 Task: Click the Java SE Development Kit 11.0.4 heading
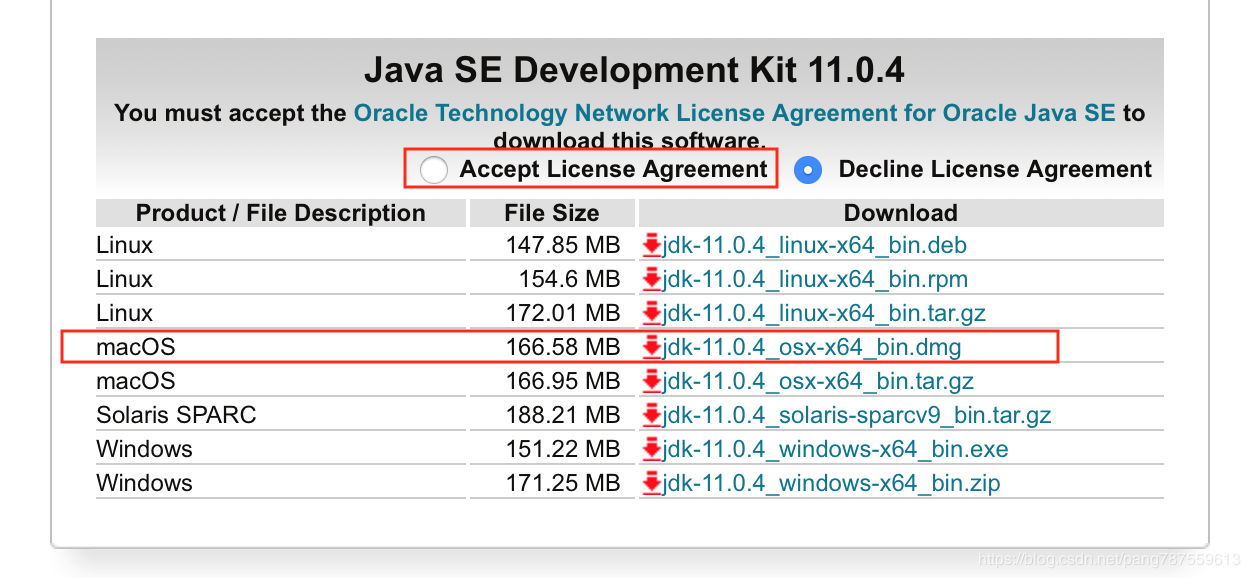pyautogui.click(x=634, y=70)
